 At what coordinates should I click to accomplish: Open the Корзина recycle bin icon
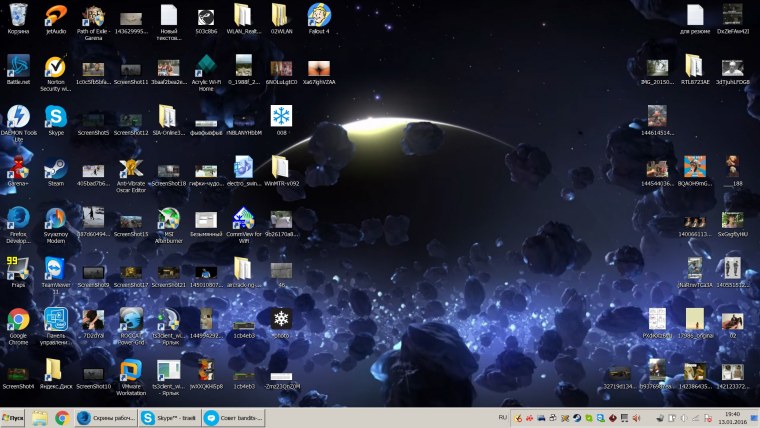pos(18,18)
